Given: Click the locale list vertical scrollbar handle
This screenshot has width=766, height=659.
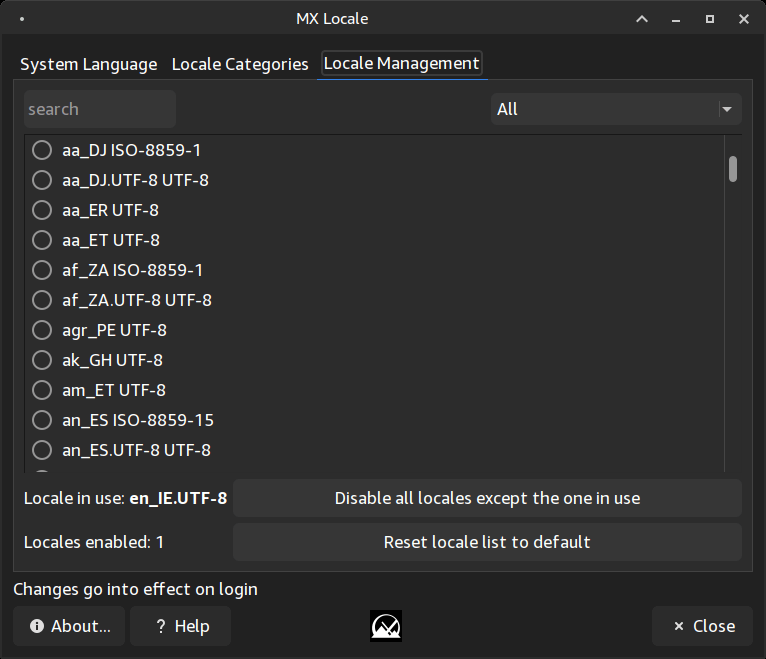Looking at the screenshot, I should 733,168.
